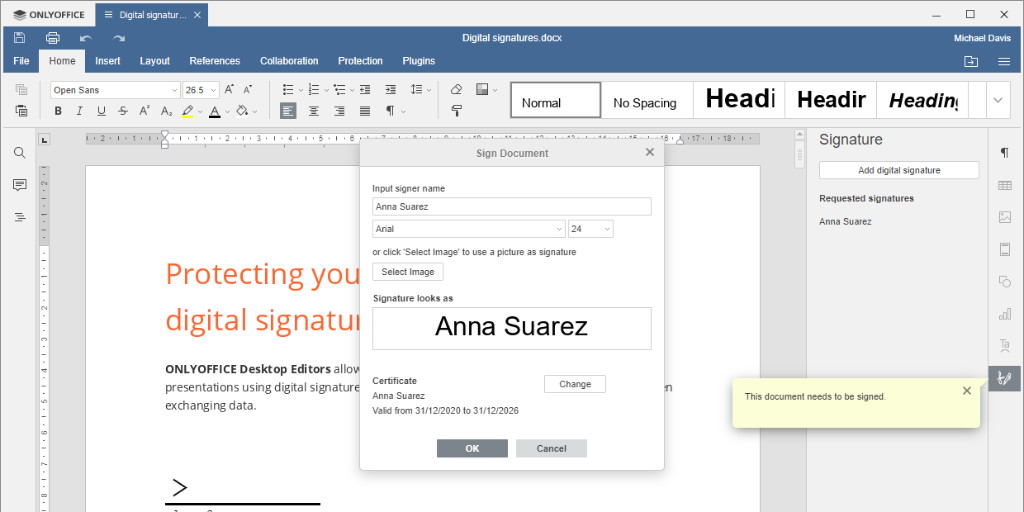Viewport: 1024px width, 512px height.
Task: Click the Open file location icon
Action: (x=971, y=61)
